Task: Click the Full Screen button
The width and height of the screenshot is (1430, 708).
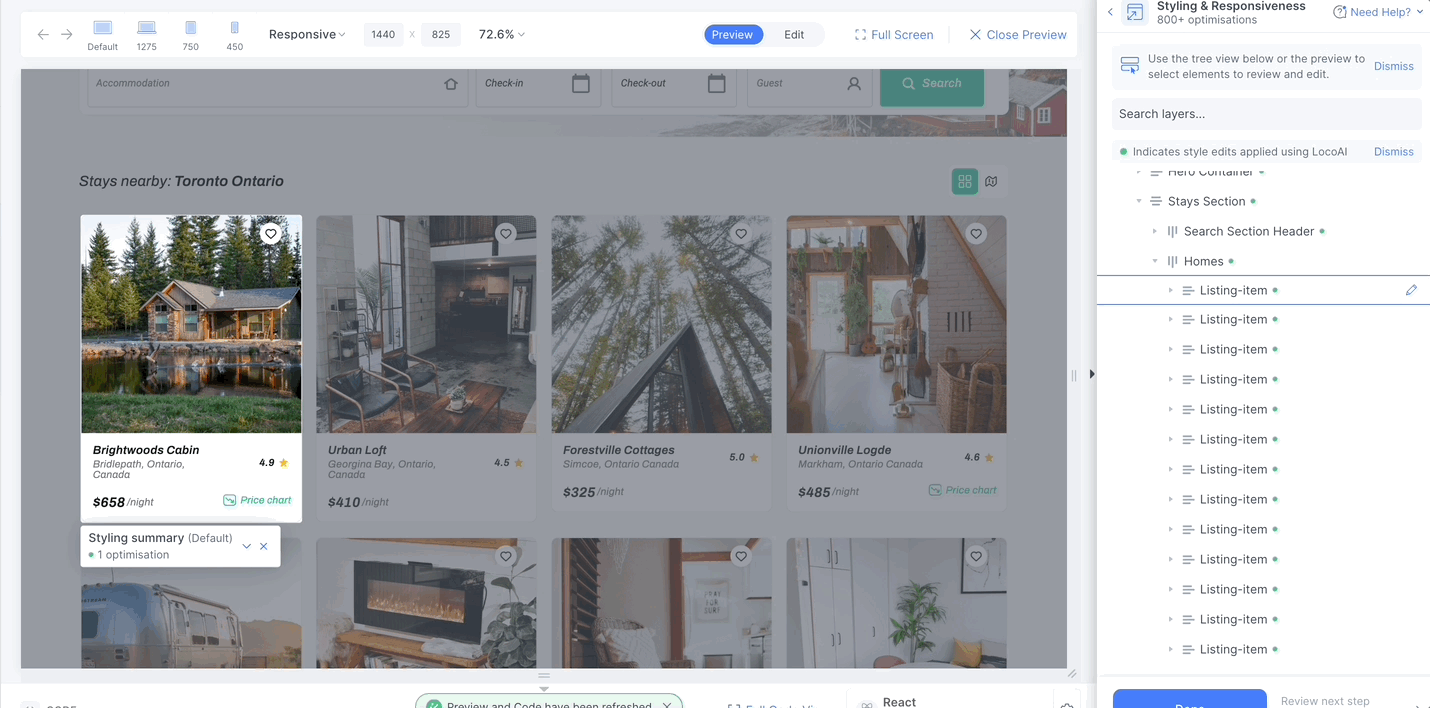Action: [x=894, y=34]
